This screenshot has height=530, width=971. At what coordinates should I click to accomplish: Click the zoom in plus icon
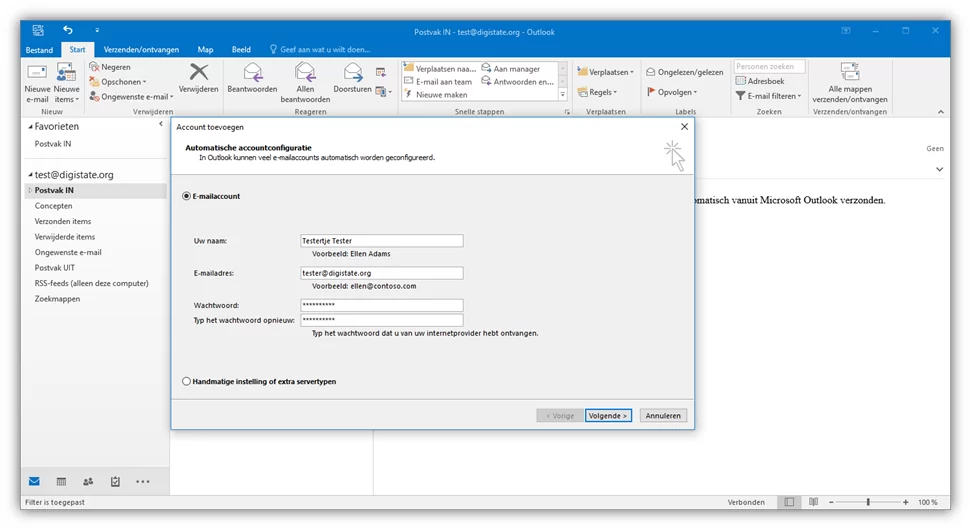click(905, 502)
